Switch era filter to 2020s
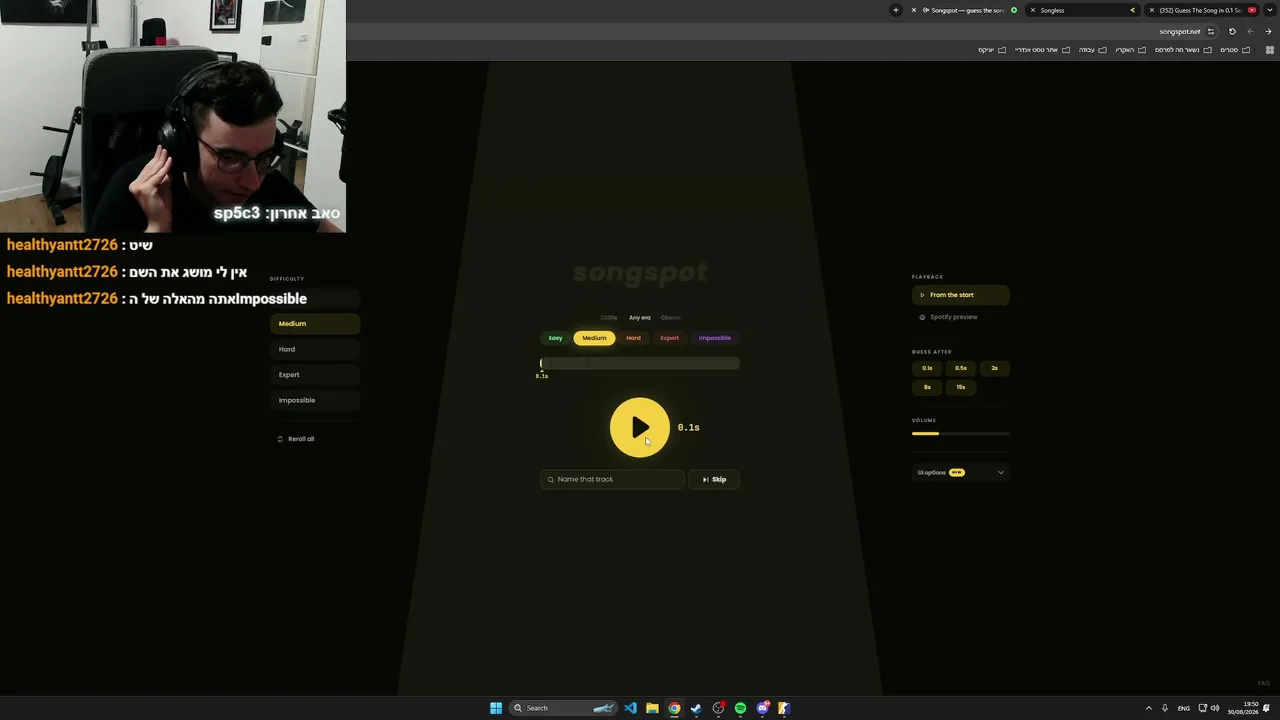This screenshot has width=1280, height=720. click(x=609, y=318)
